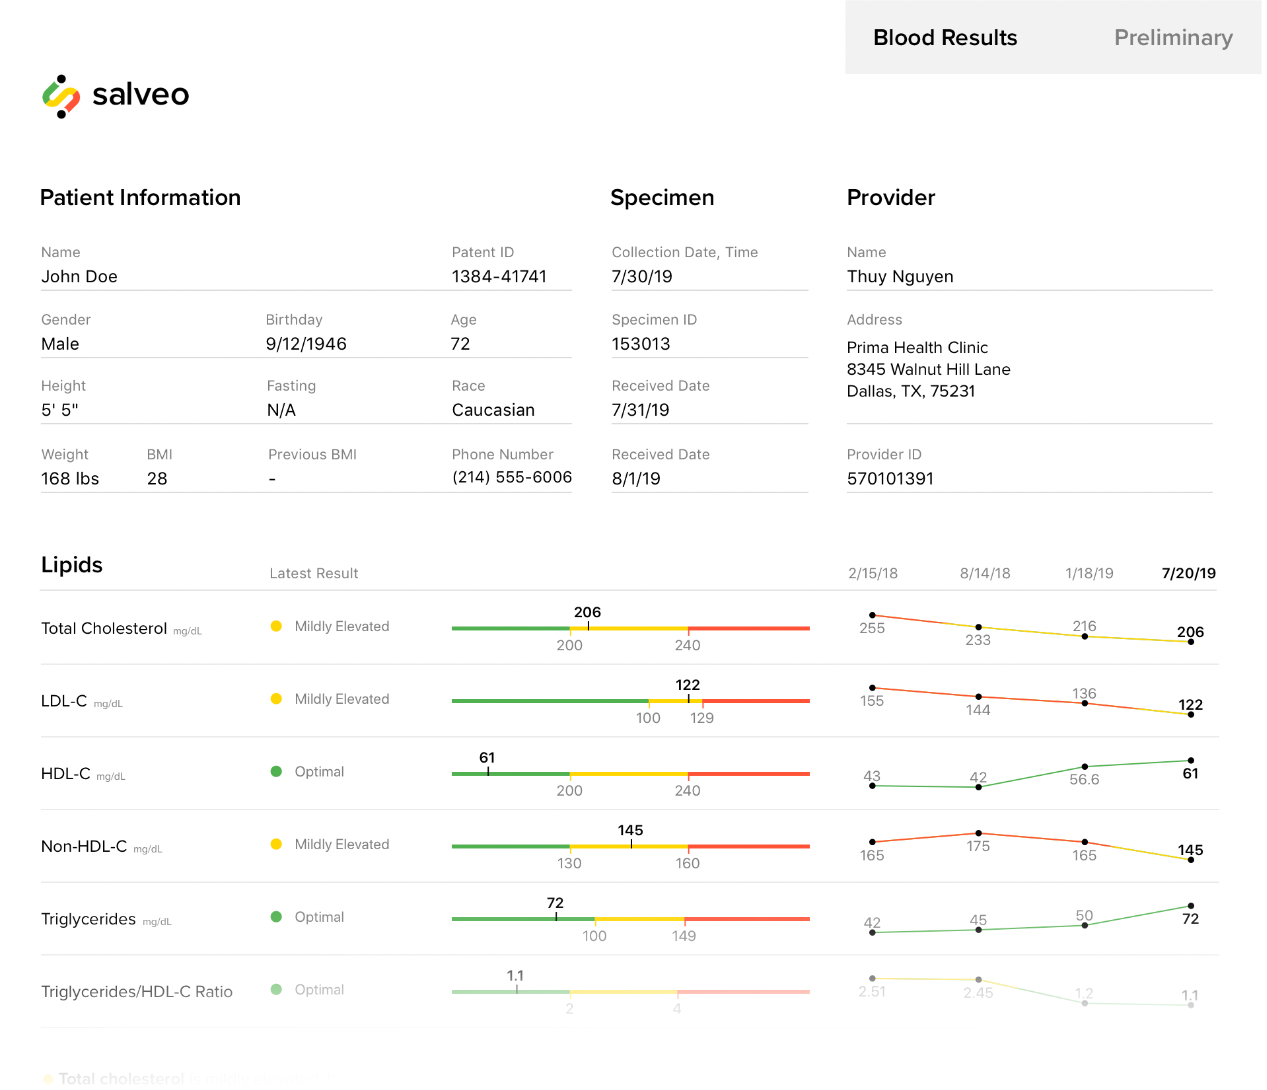Click the patient name field John Doe
1267x1090 pixels.
pyautogui.click(x=80, y=277)
